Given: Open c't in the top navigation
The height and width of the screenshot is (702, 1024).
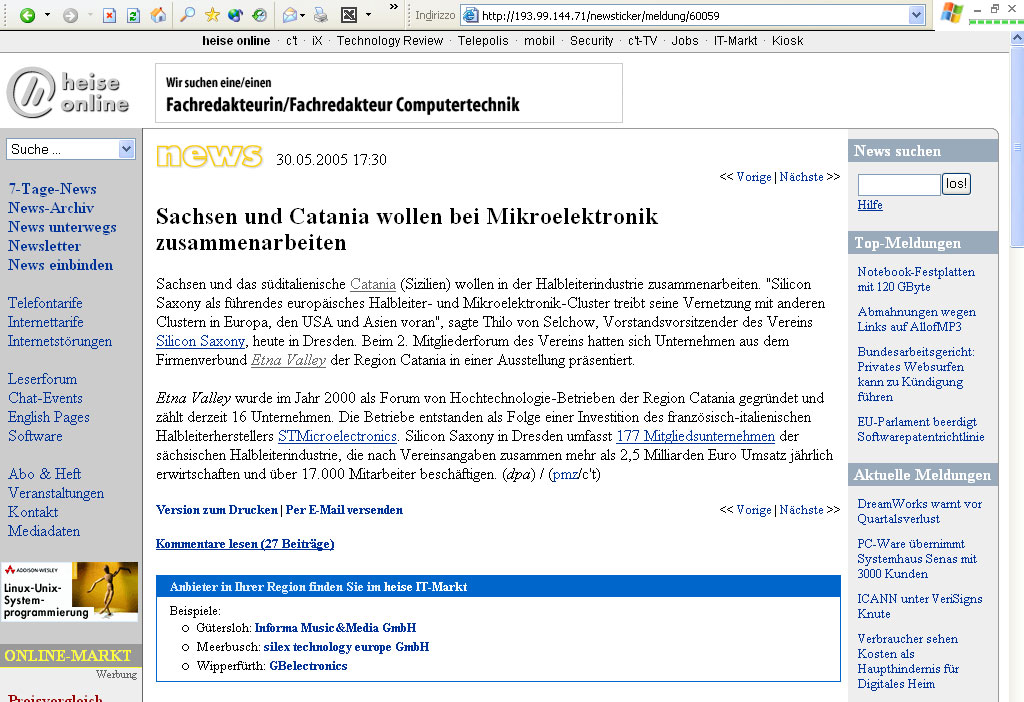Looking at the screenshot, I should tap(292, 40).
